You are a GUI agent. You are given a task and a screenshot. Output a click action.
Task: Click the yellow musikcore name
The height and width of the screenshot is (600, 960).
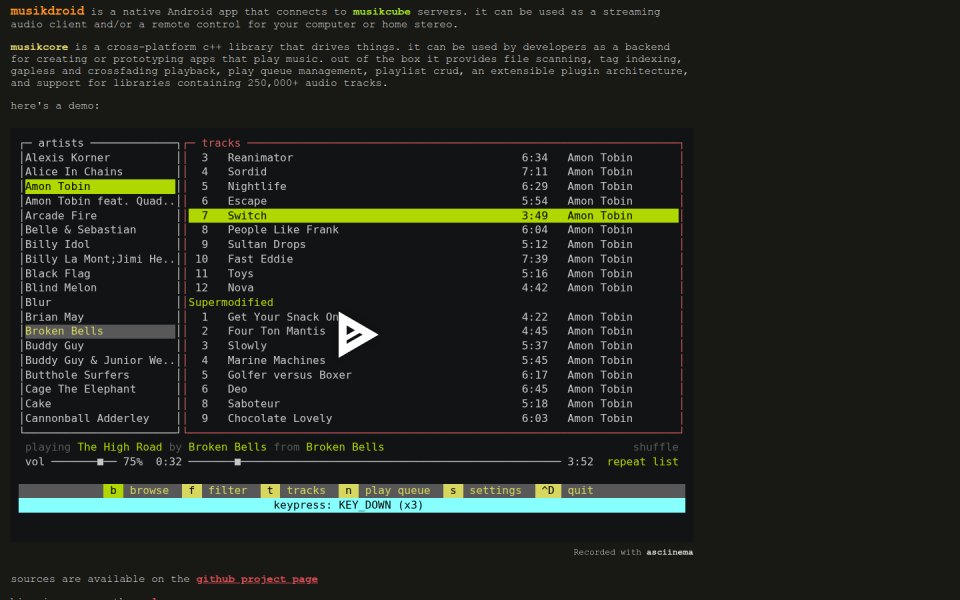[39, 47]
